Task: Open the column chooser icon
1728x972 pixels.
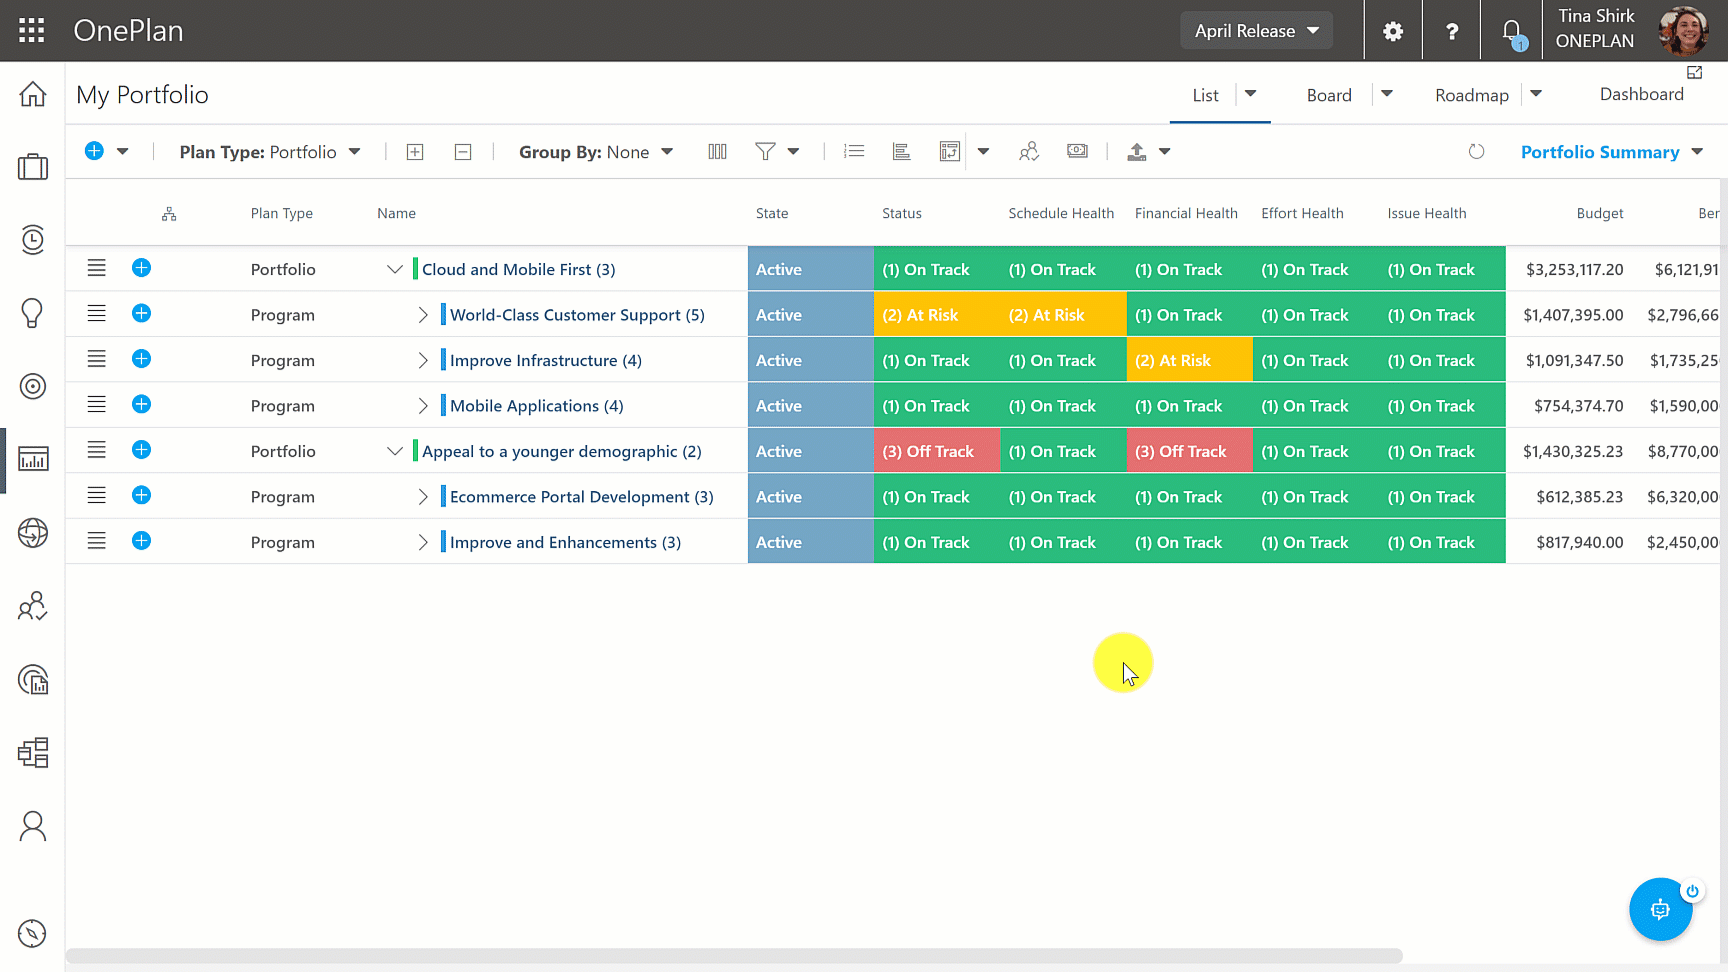Action: tap(717, 152)
